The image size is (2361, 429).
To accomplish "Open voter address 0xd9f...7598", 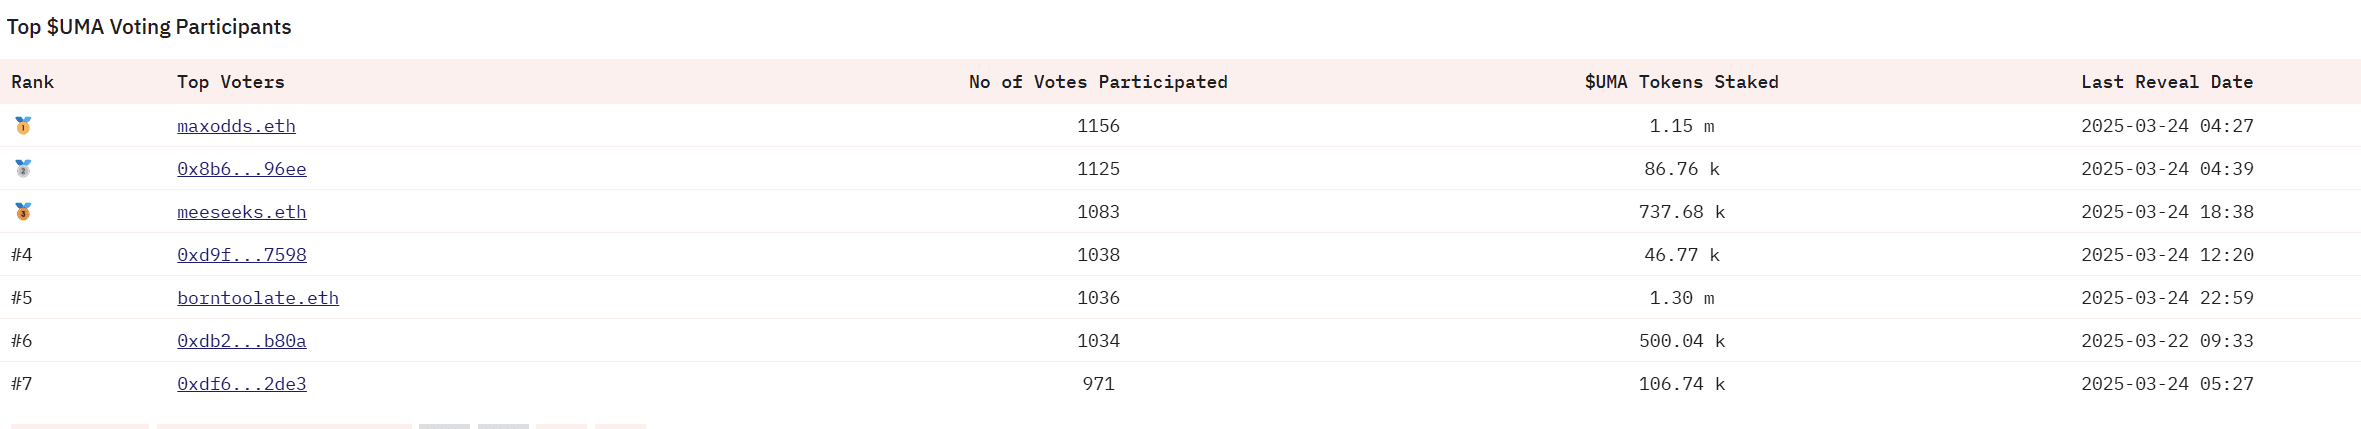I will 242,255.
